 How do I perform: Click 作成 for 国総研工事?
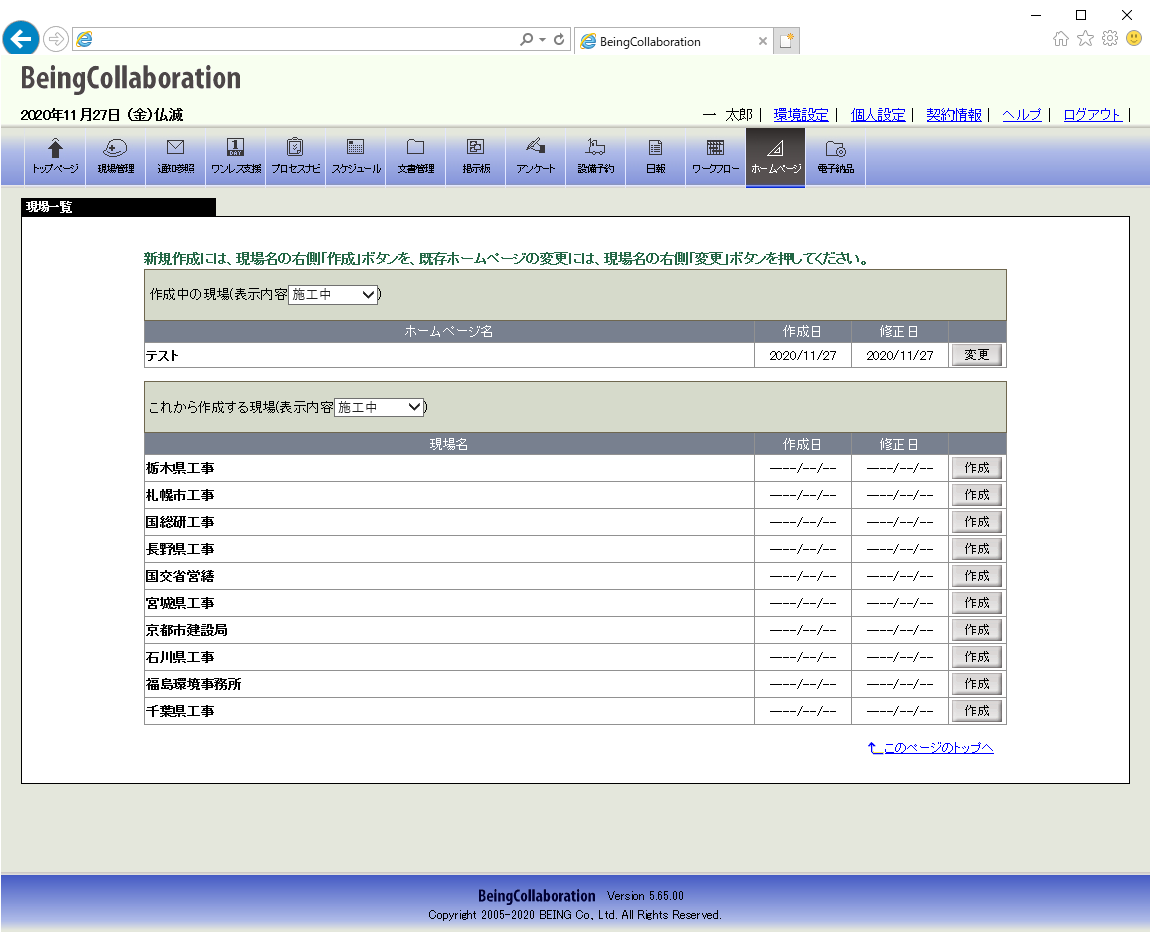pyautogui.click(x=977, y=522)
